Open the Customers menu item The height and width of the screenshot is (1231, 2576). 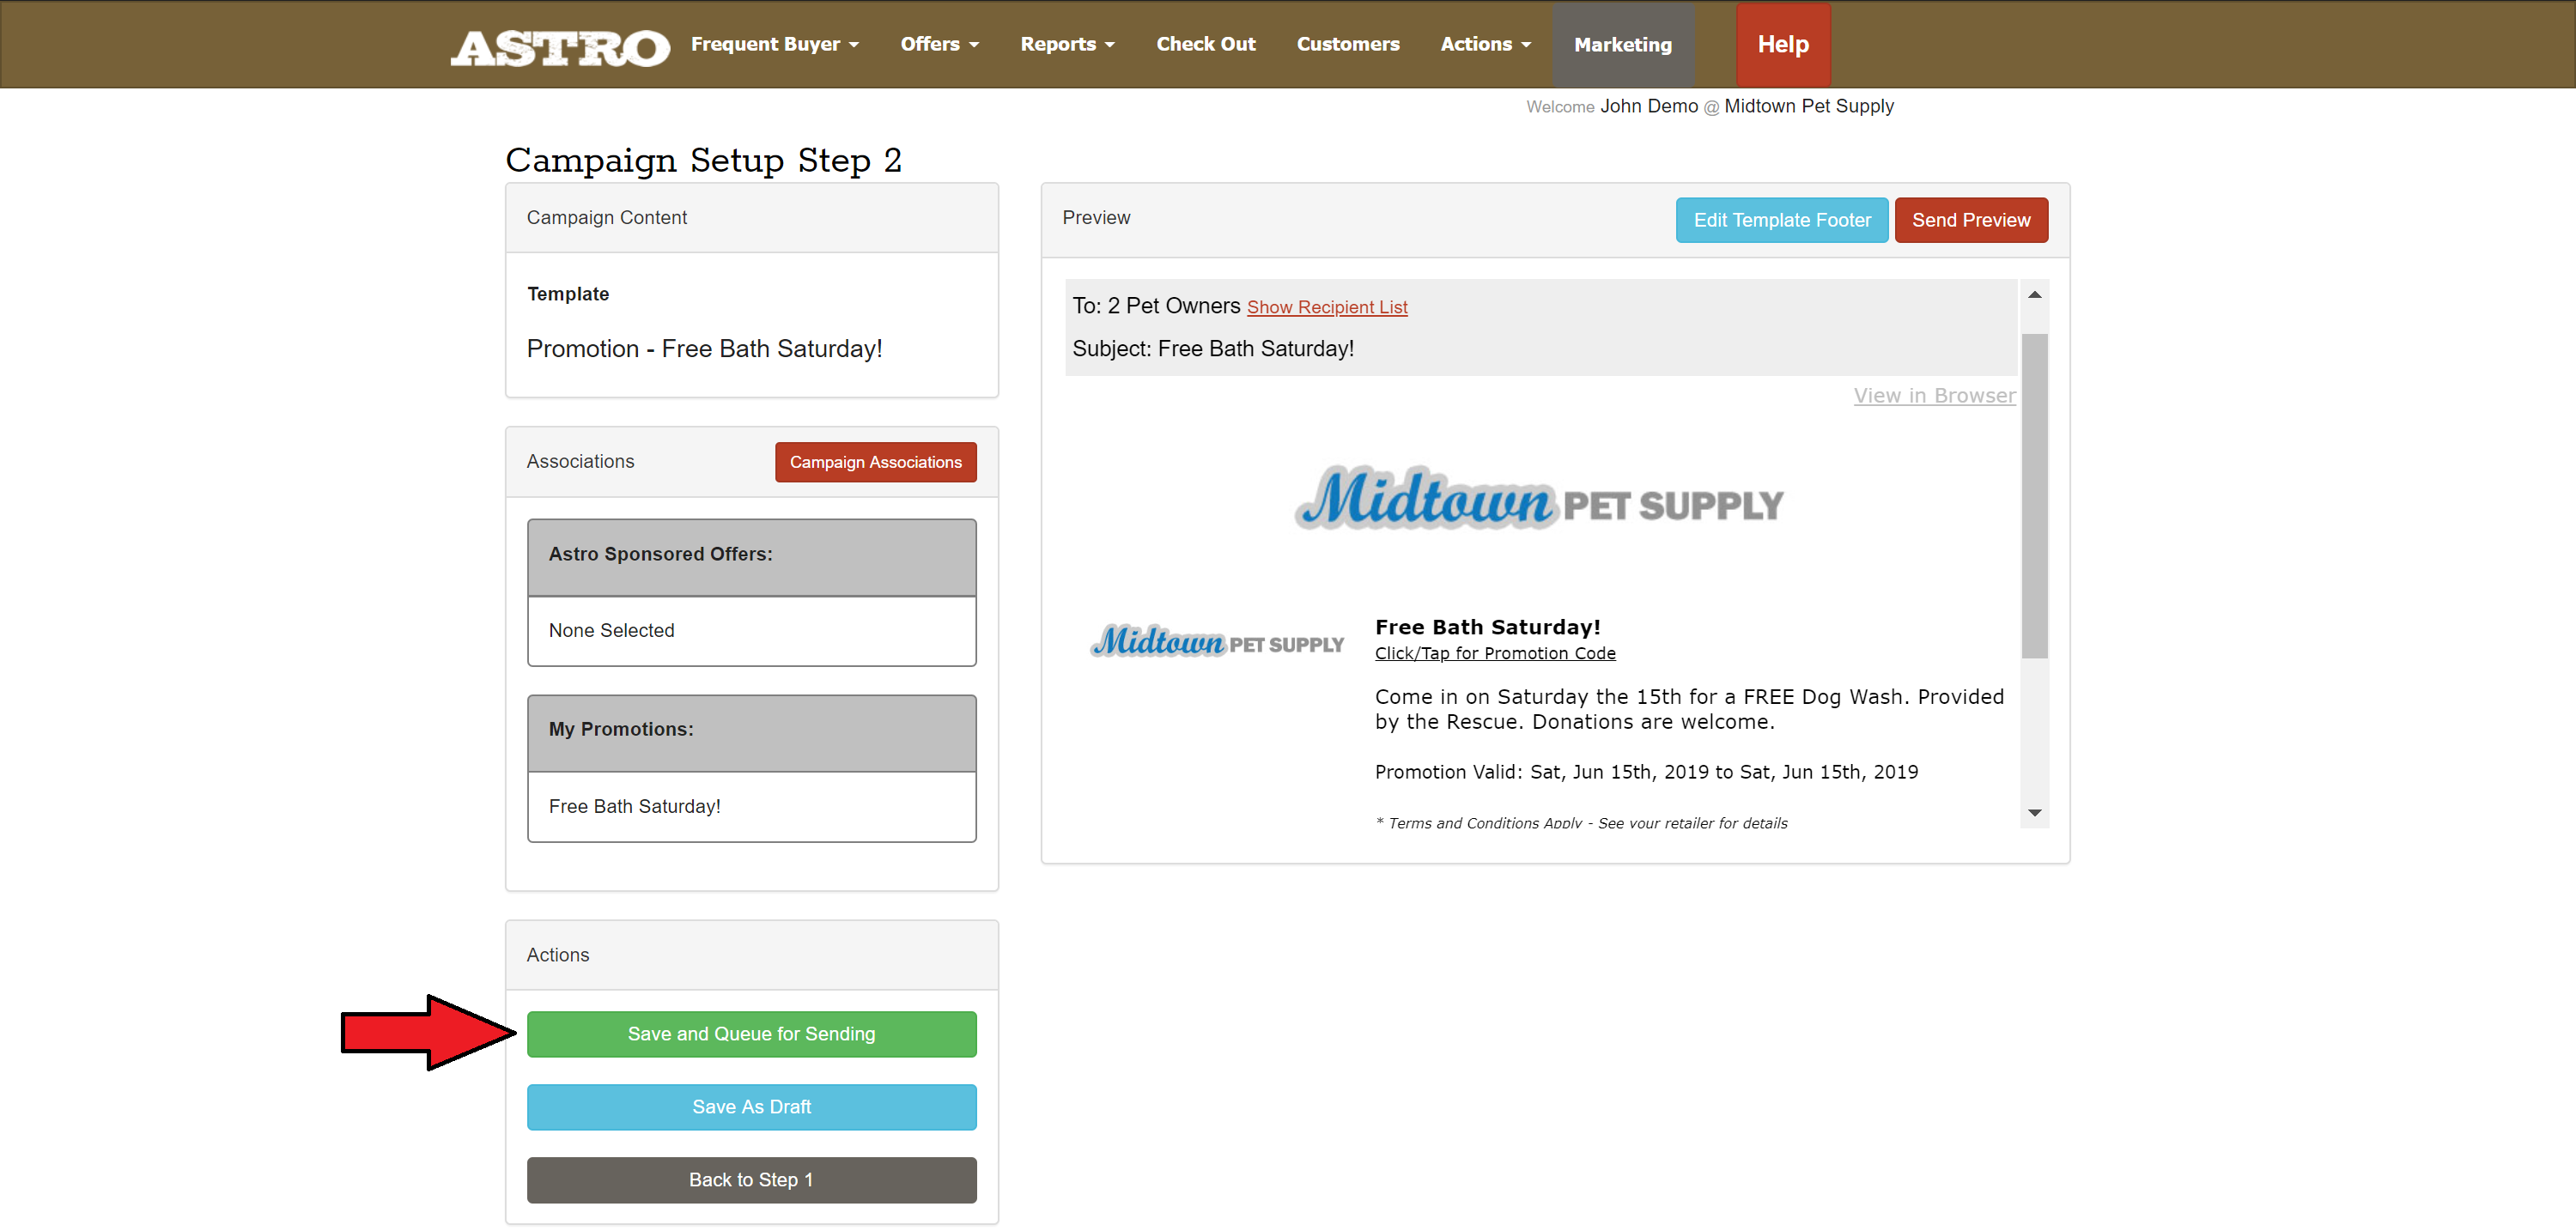[x=1347, y=44]
